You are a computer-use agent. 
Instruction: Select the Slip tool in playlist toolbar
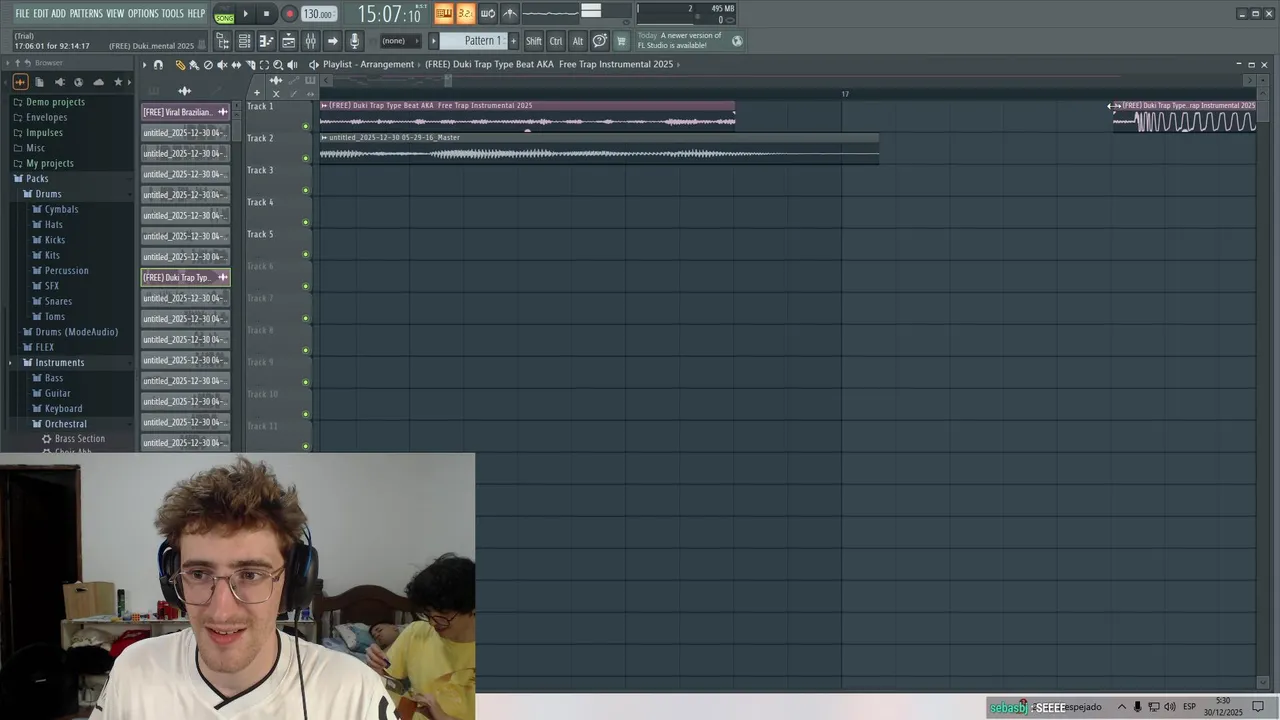click(x=236, y=65)
